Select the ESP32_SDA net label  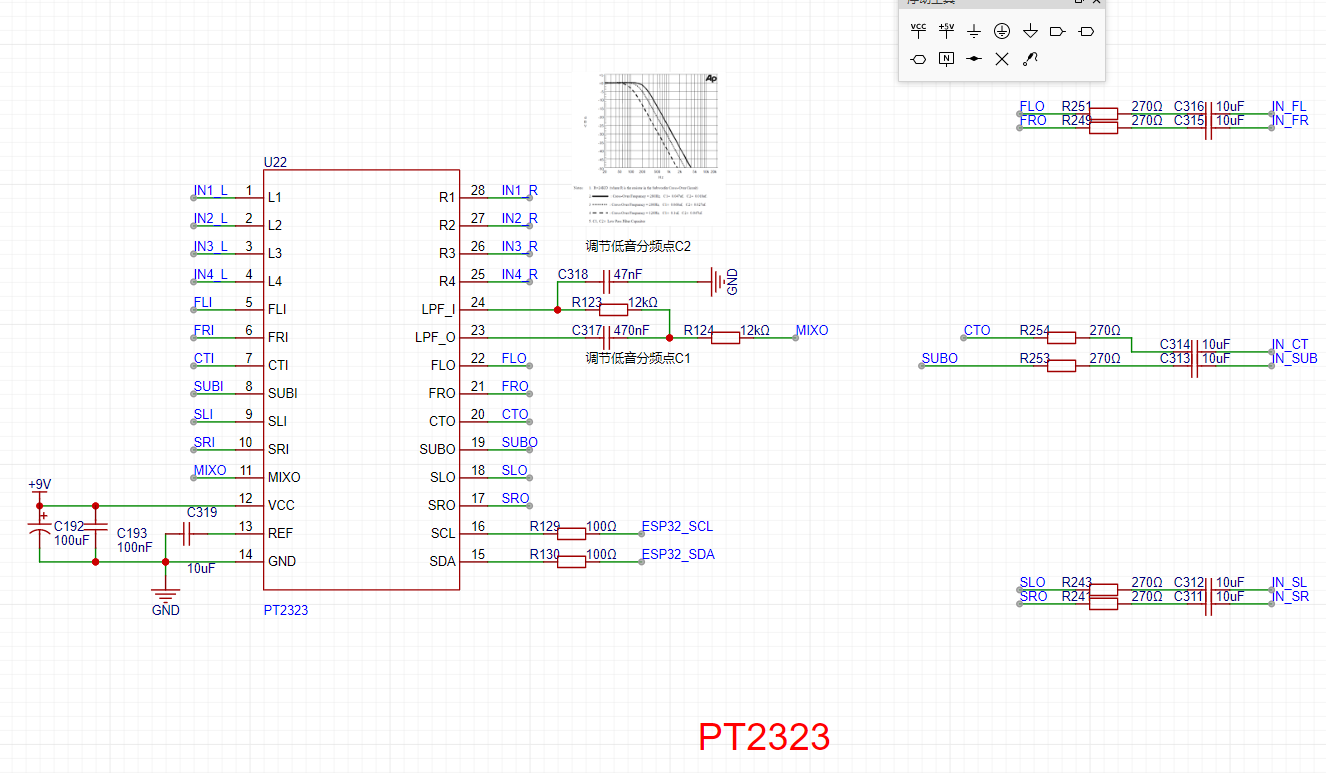click(678, 554)
